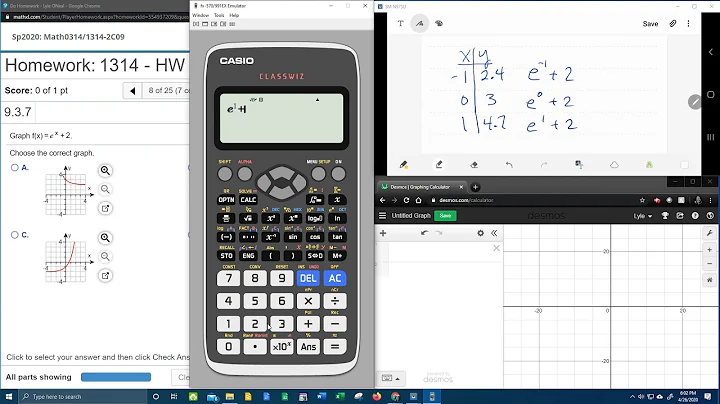Click the white color swatch in notes toolbar
Image resolution: width=720 pixels, height=404 pixels.
[684, 165]
